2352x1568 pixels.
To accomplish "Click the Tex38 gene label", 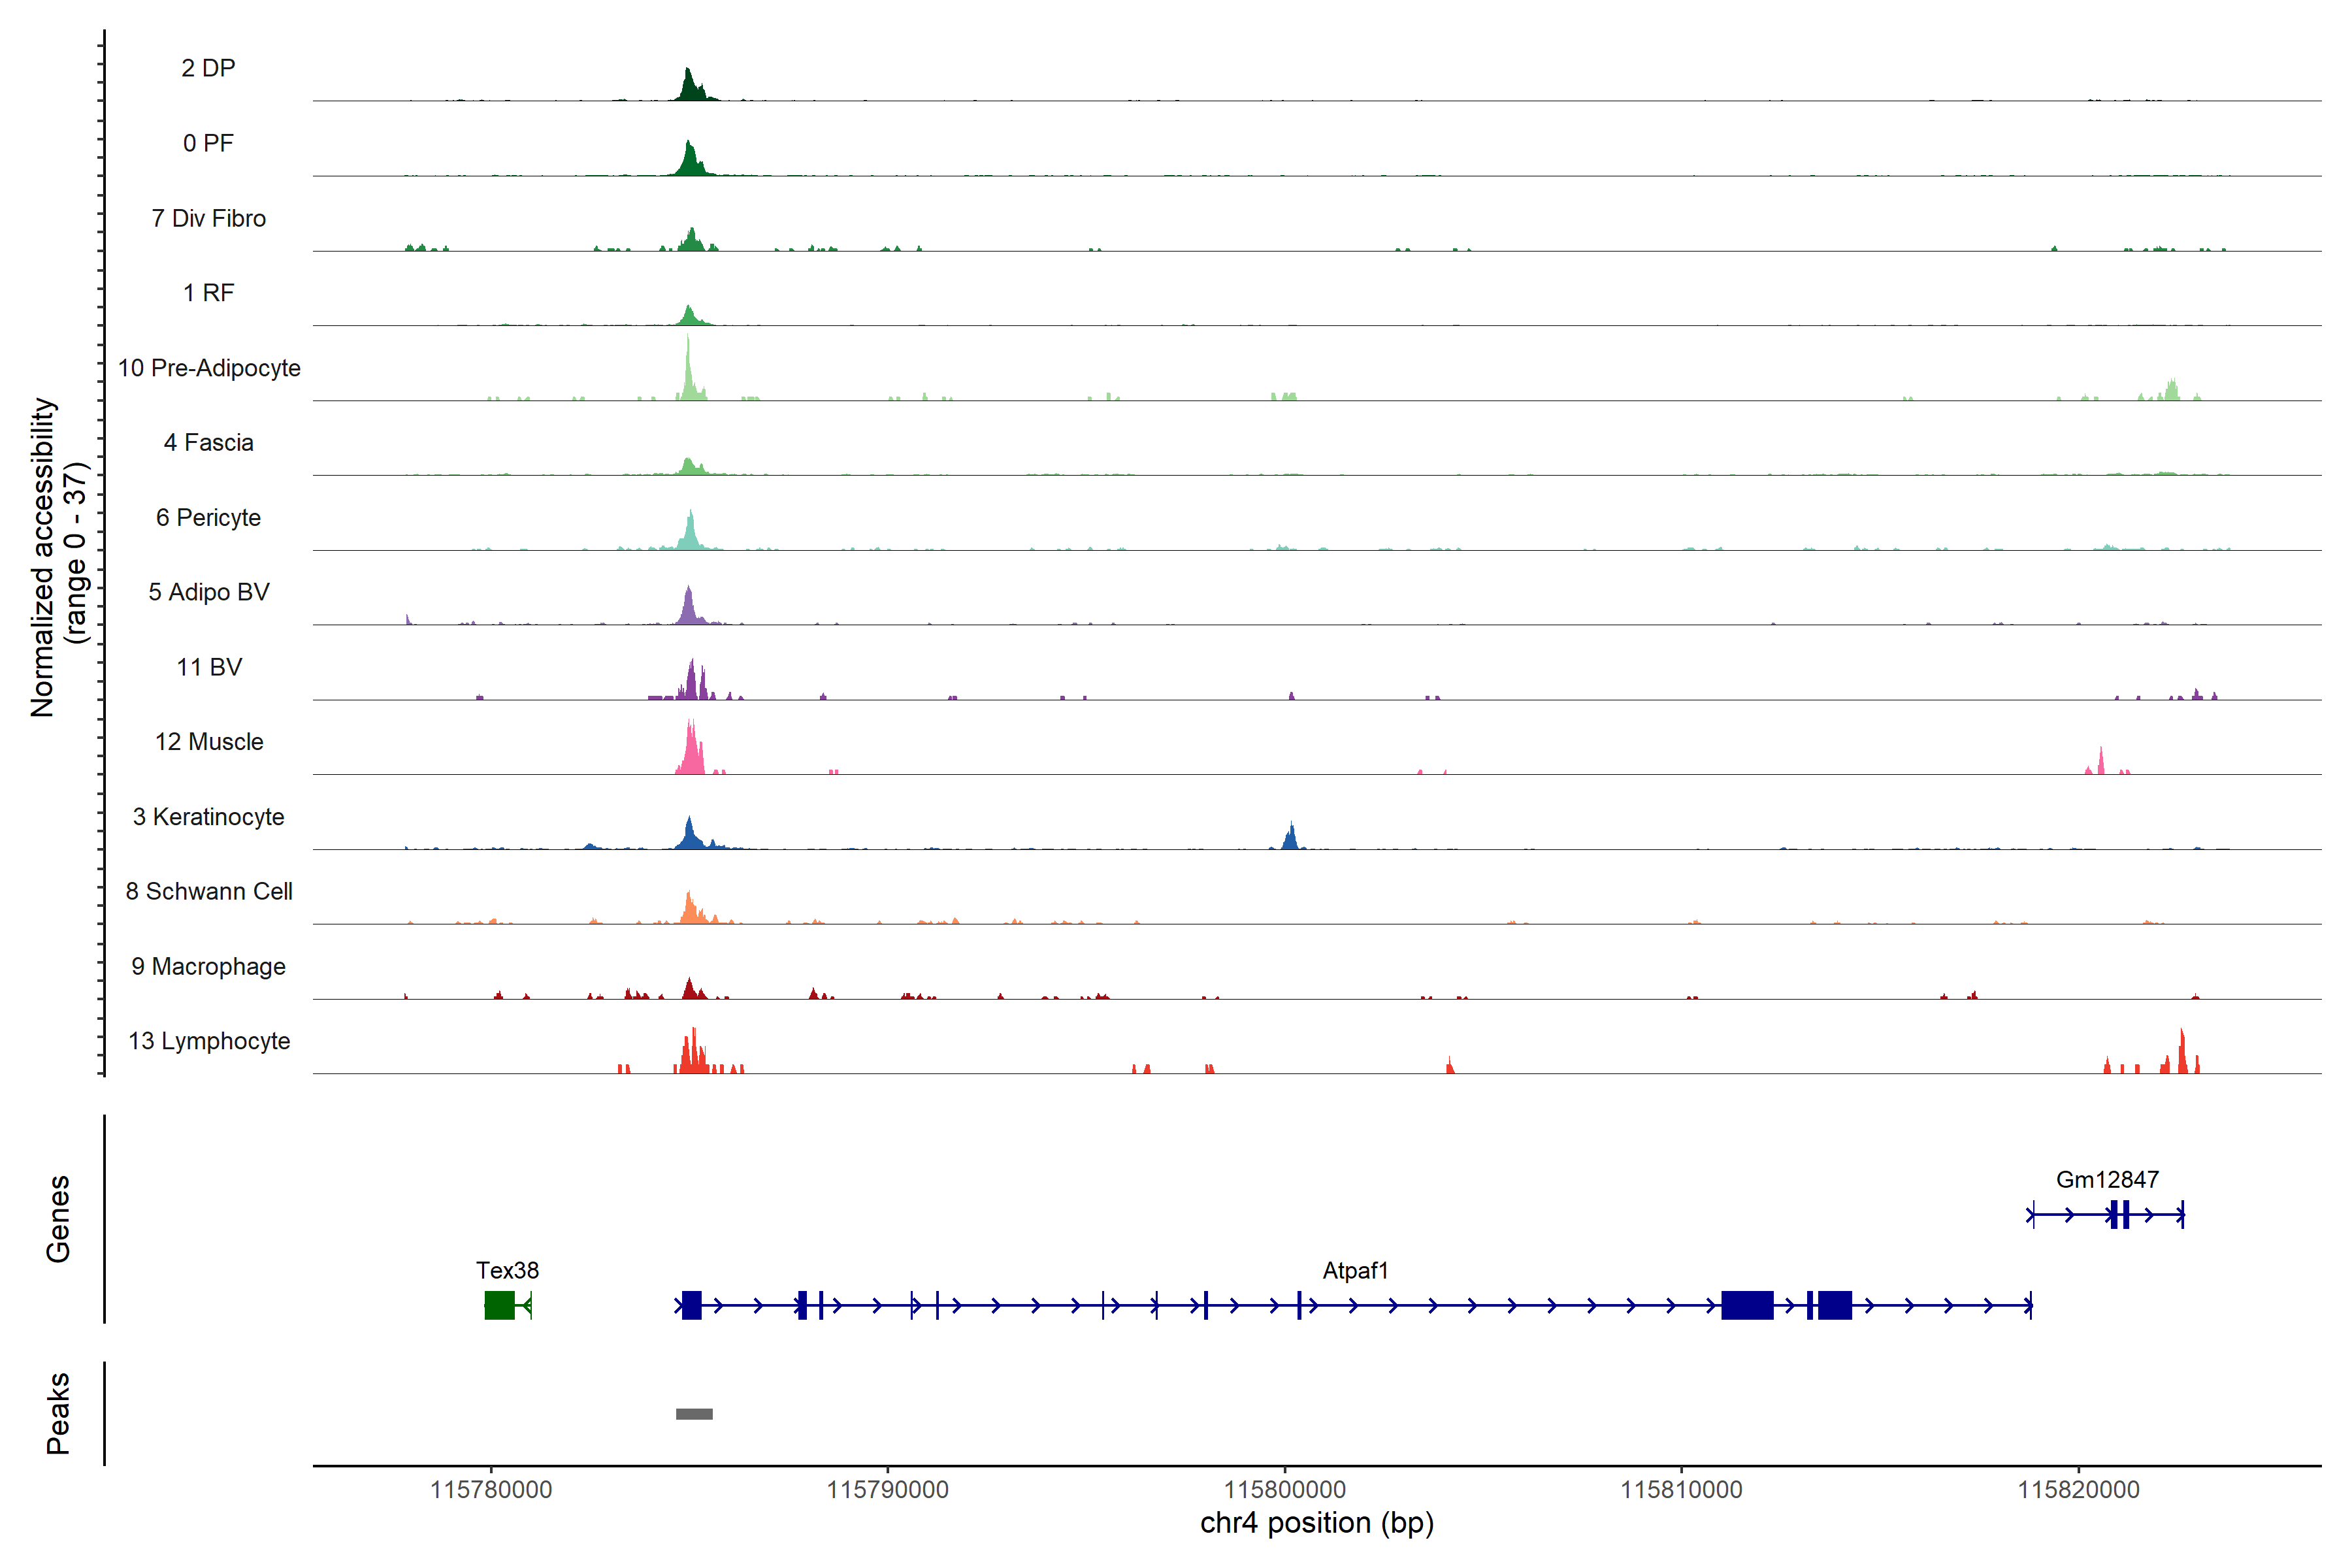I will tap(507, 1270).
